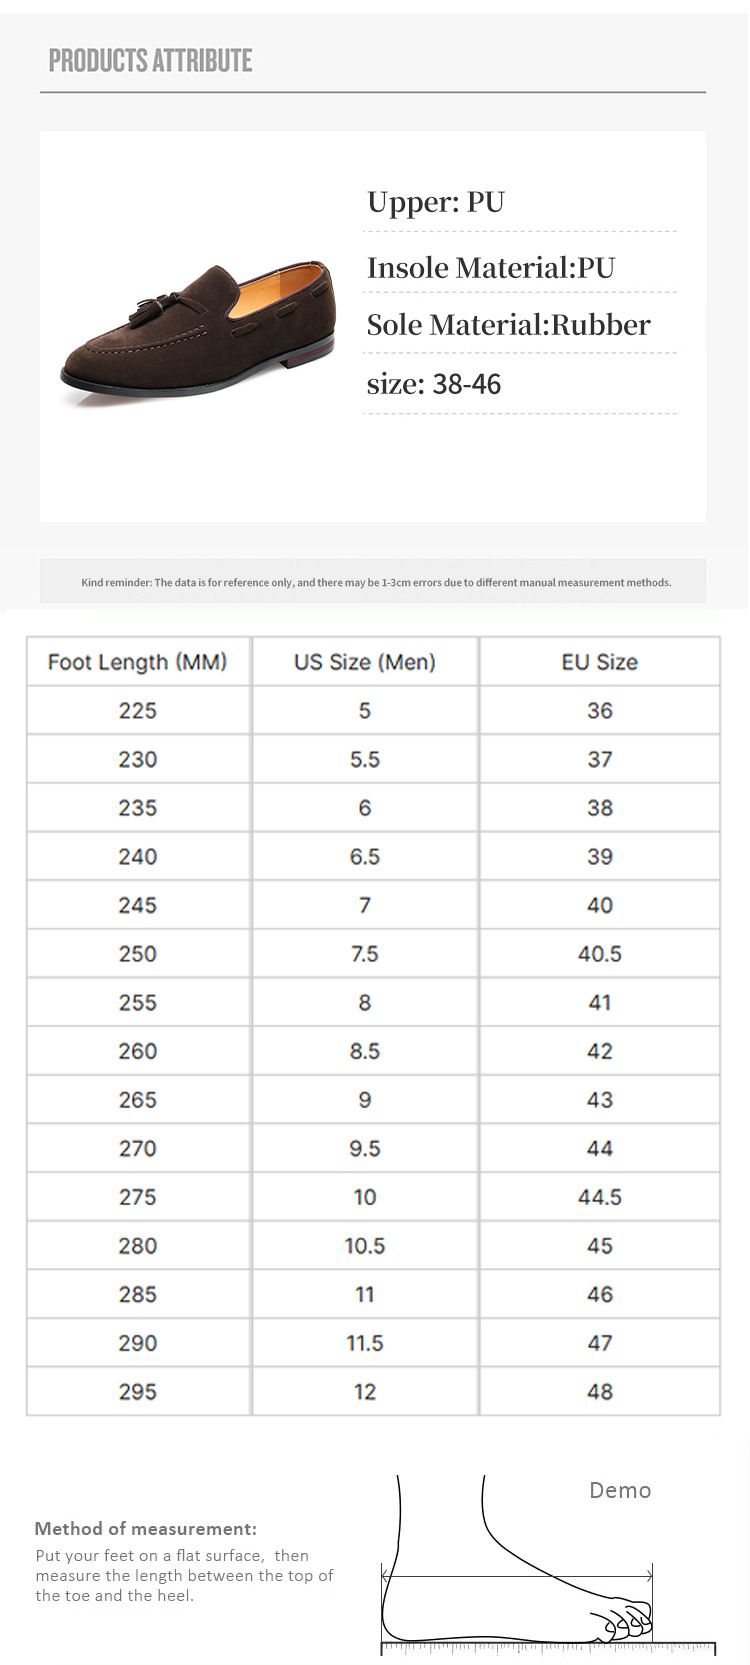Click the EU Size column header
The height and width of the screenshot is (1665, 750).
click(x=599, y=662)
